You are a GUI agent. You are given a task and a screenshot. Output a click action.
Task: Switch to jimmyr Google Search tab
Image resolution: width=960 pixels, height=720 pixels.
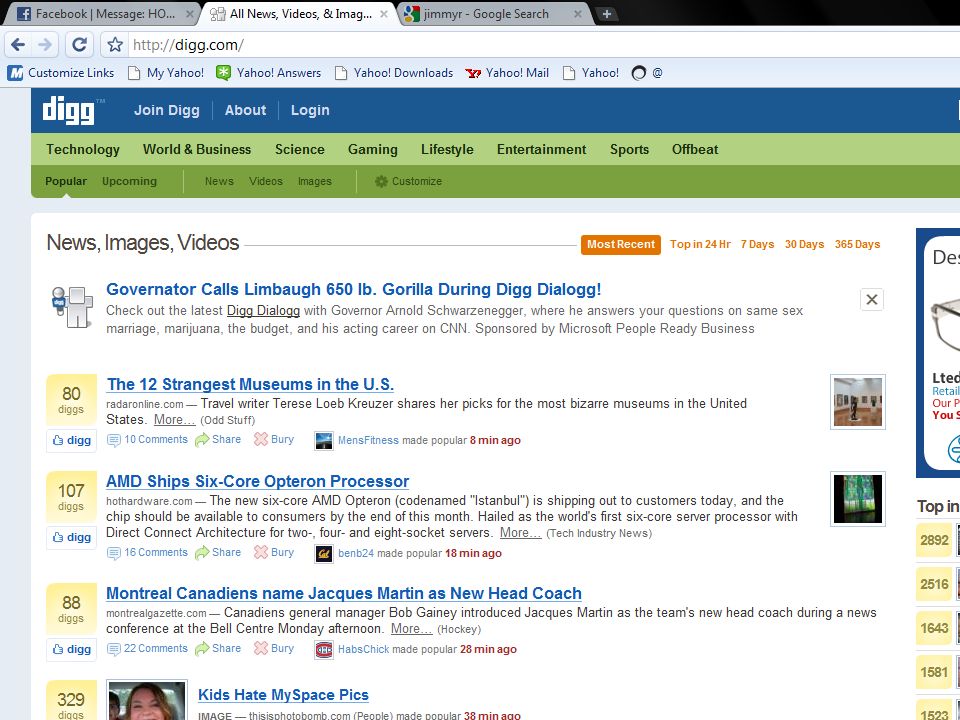click(495, 13)
